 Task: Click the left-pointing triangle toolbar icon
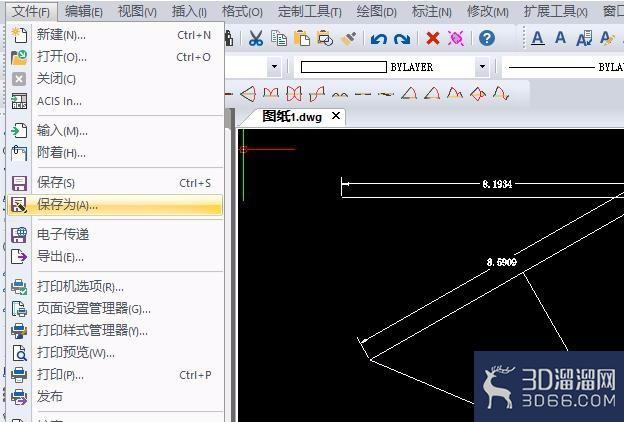click(248, 94)
